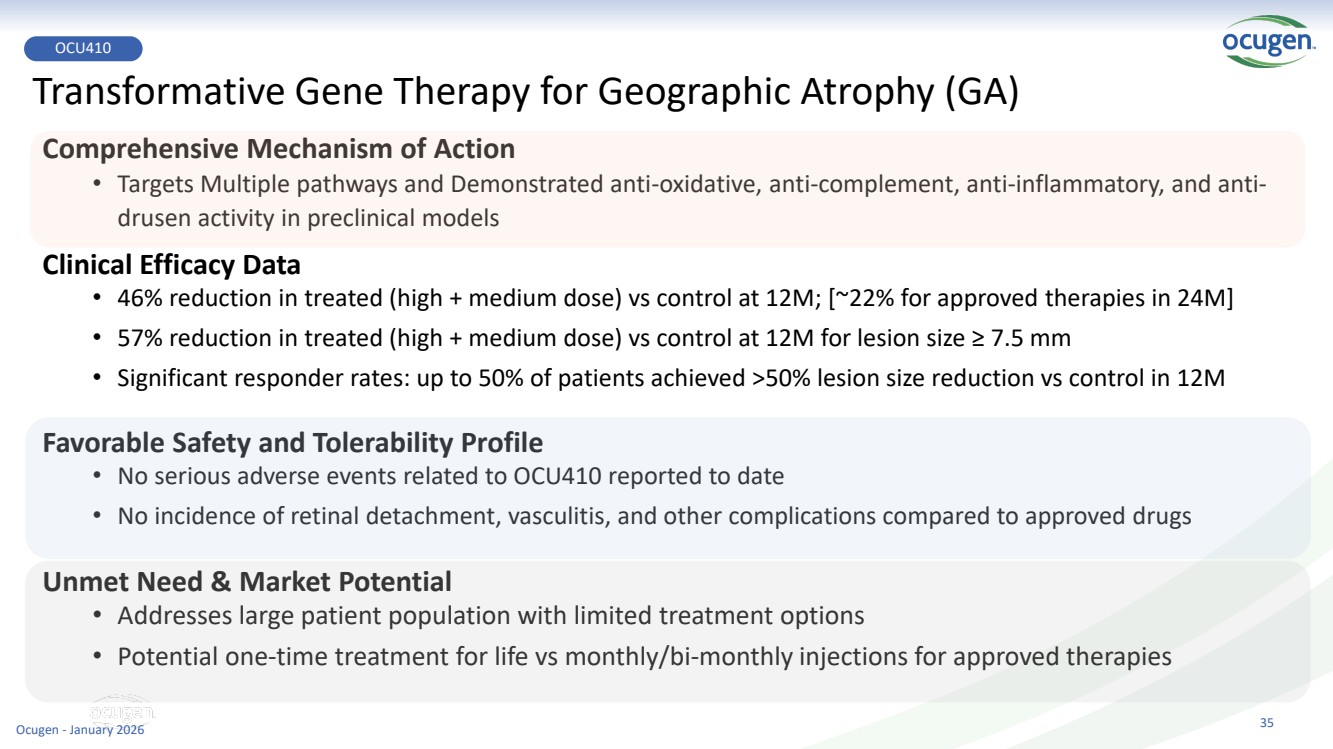Click the Ocugen - January 2026 footer text
Screen dimensions: 1333x749
coord(80,732)
